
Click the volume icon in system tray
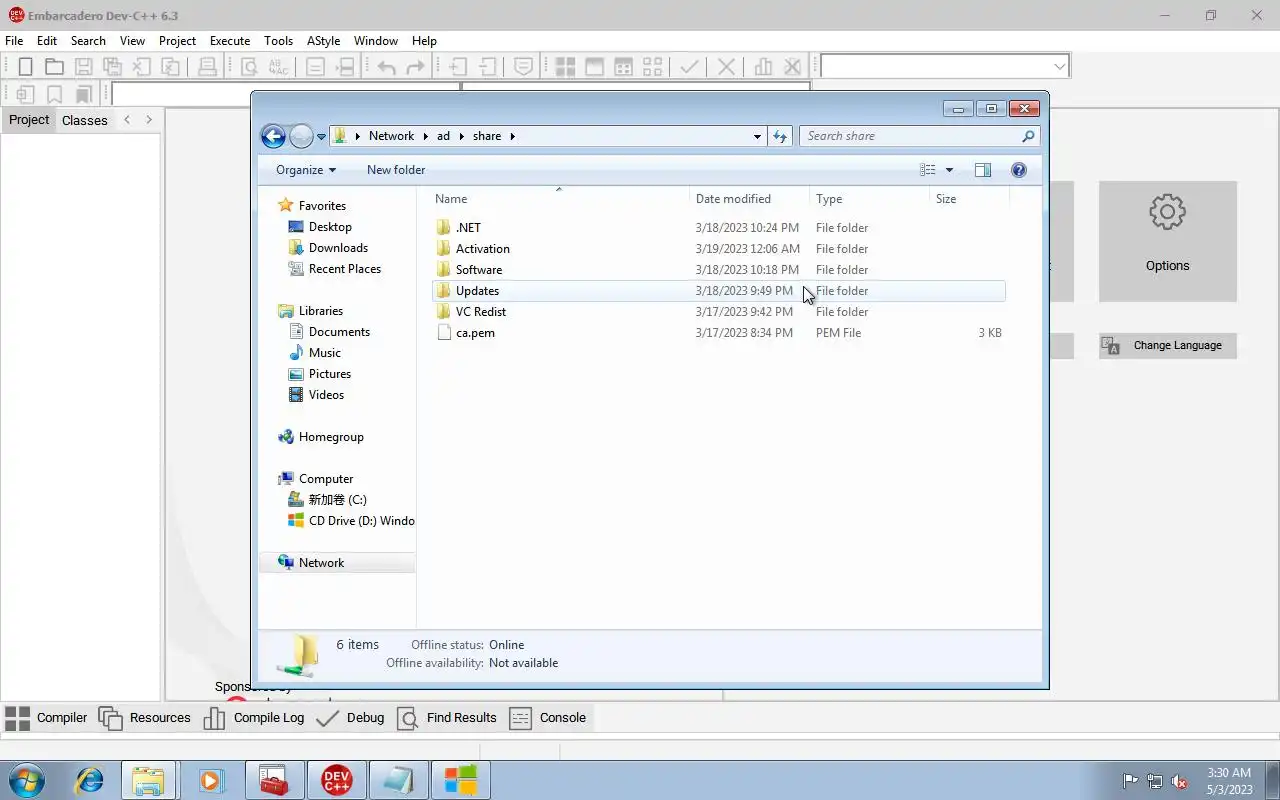point(1179,781)
